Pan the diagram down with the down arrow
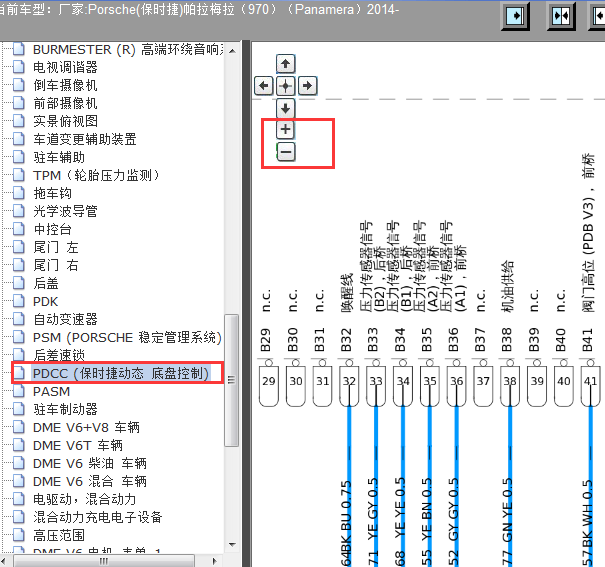The width and height of the screenshot is (605, 567). click(x=286, y=108)
